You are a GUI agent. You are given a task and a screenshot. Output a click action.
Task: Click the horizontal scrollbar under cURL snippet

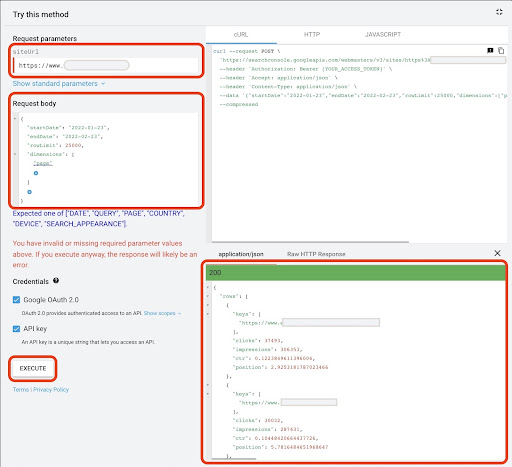pyautogui.click(x=310, y=242)
